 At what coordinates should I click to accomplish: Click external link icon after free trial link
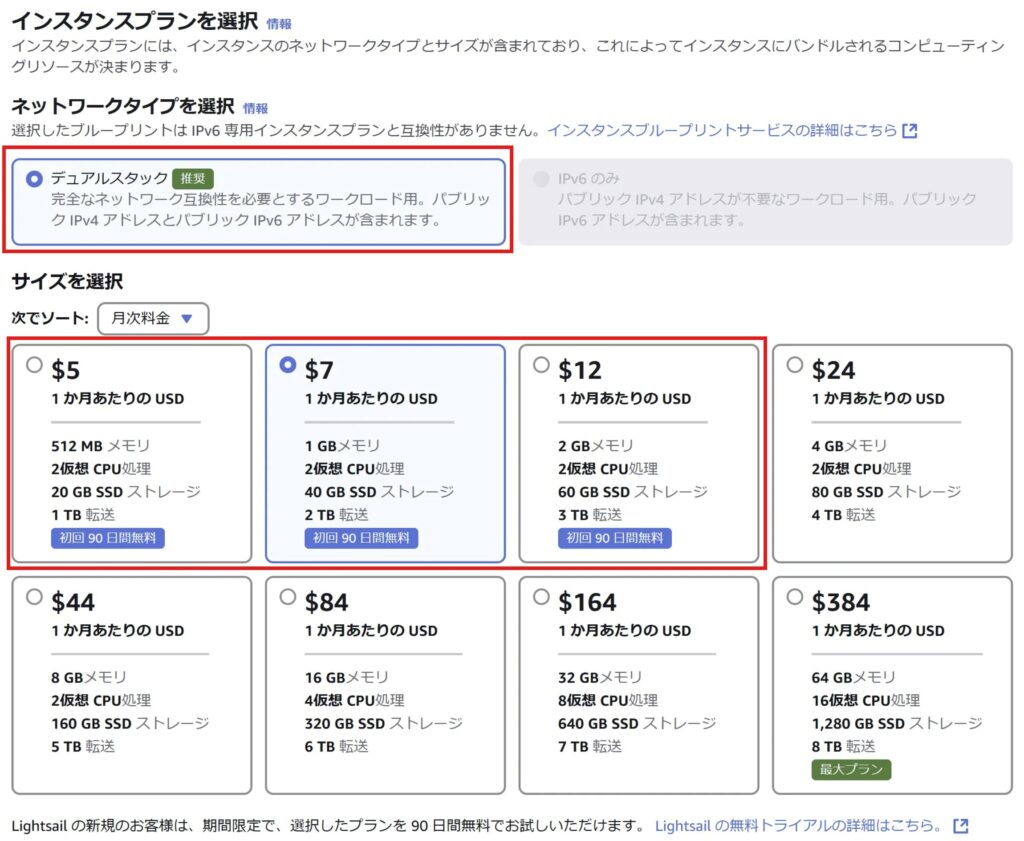tap(960, 825)
